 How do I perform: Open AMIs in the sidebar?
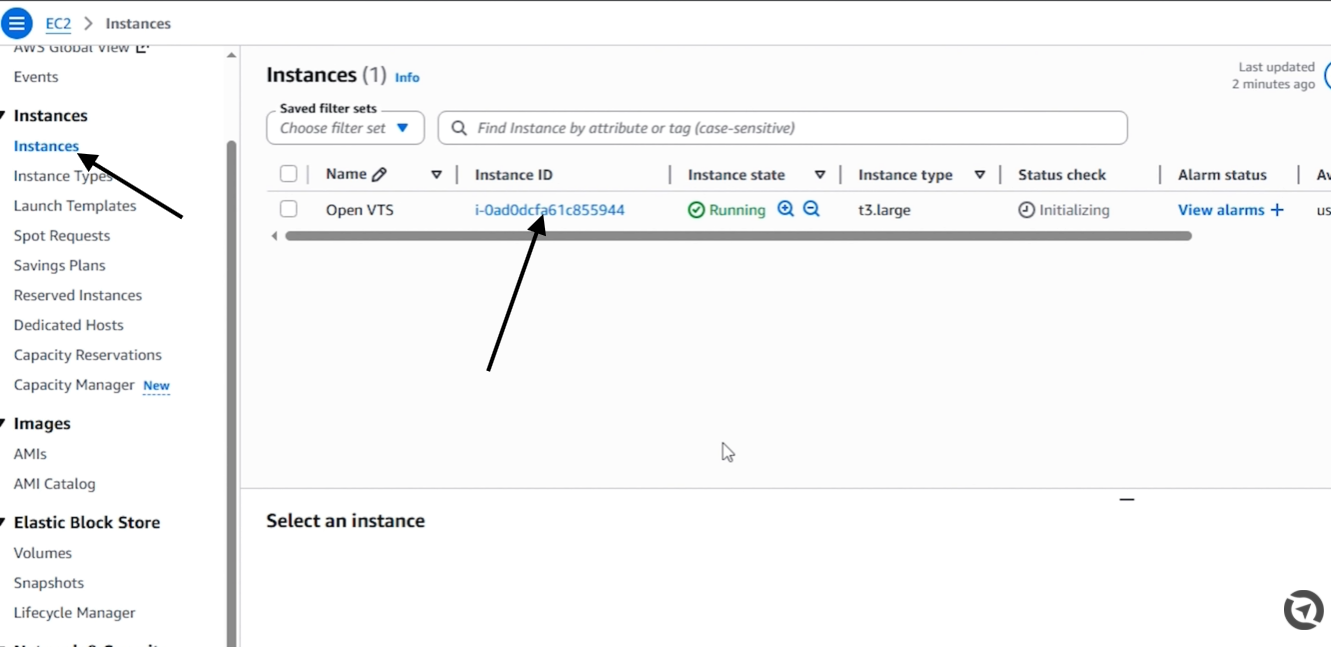tap(30, 454)
